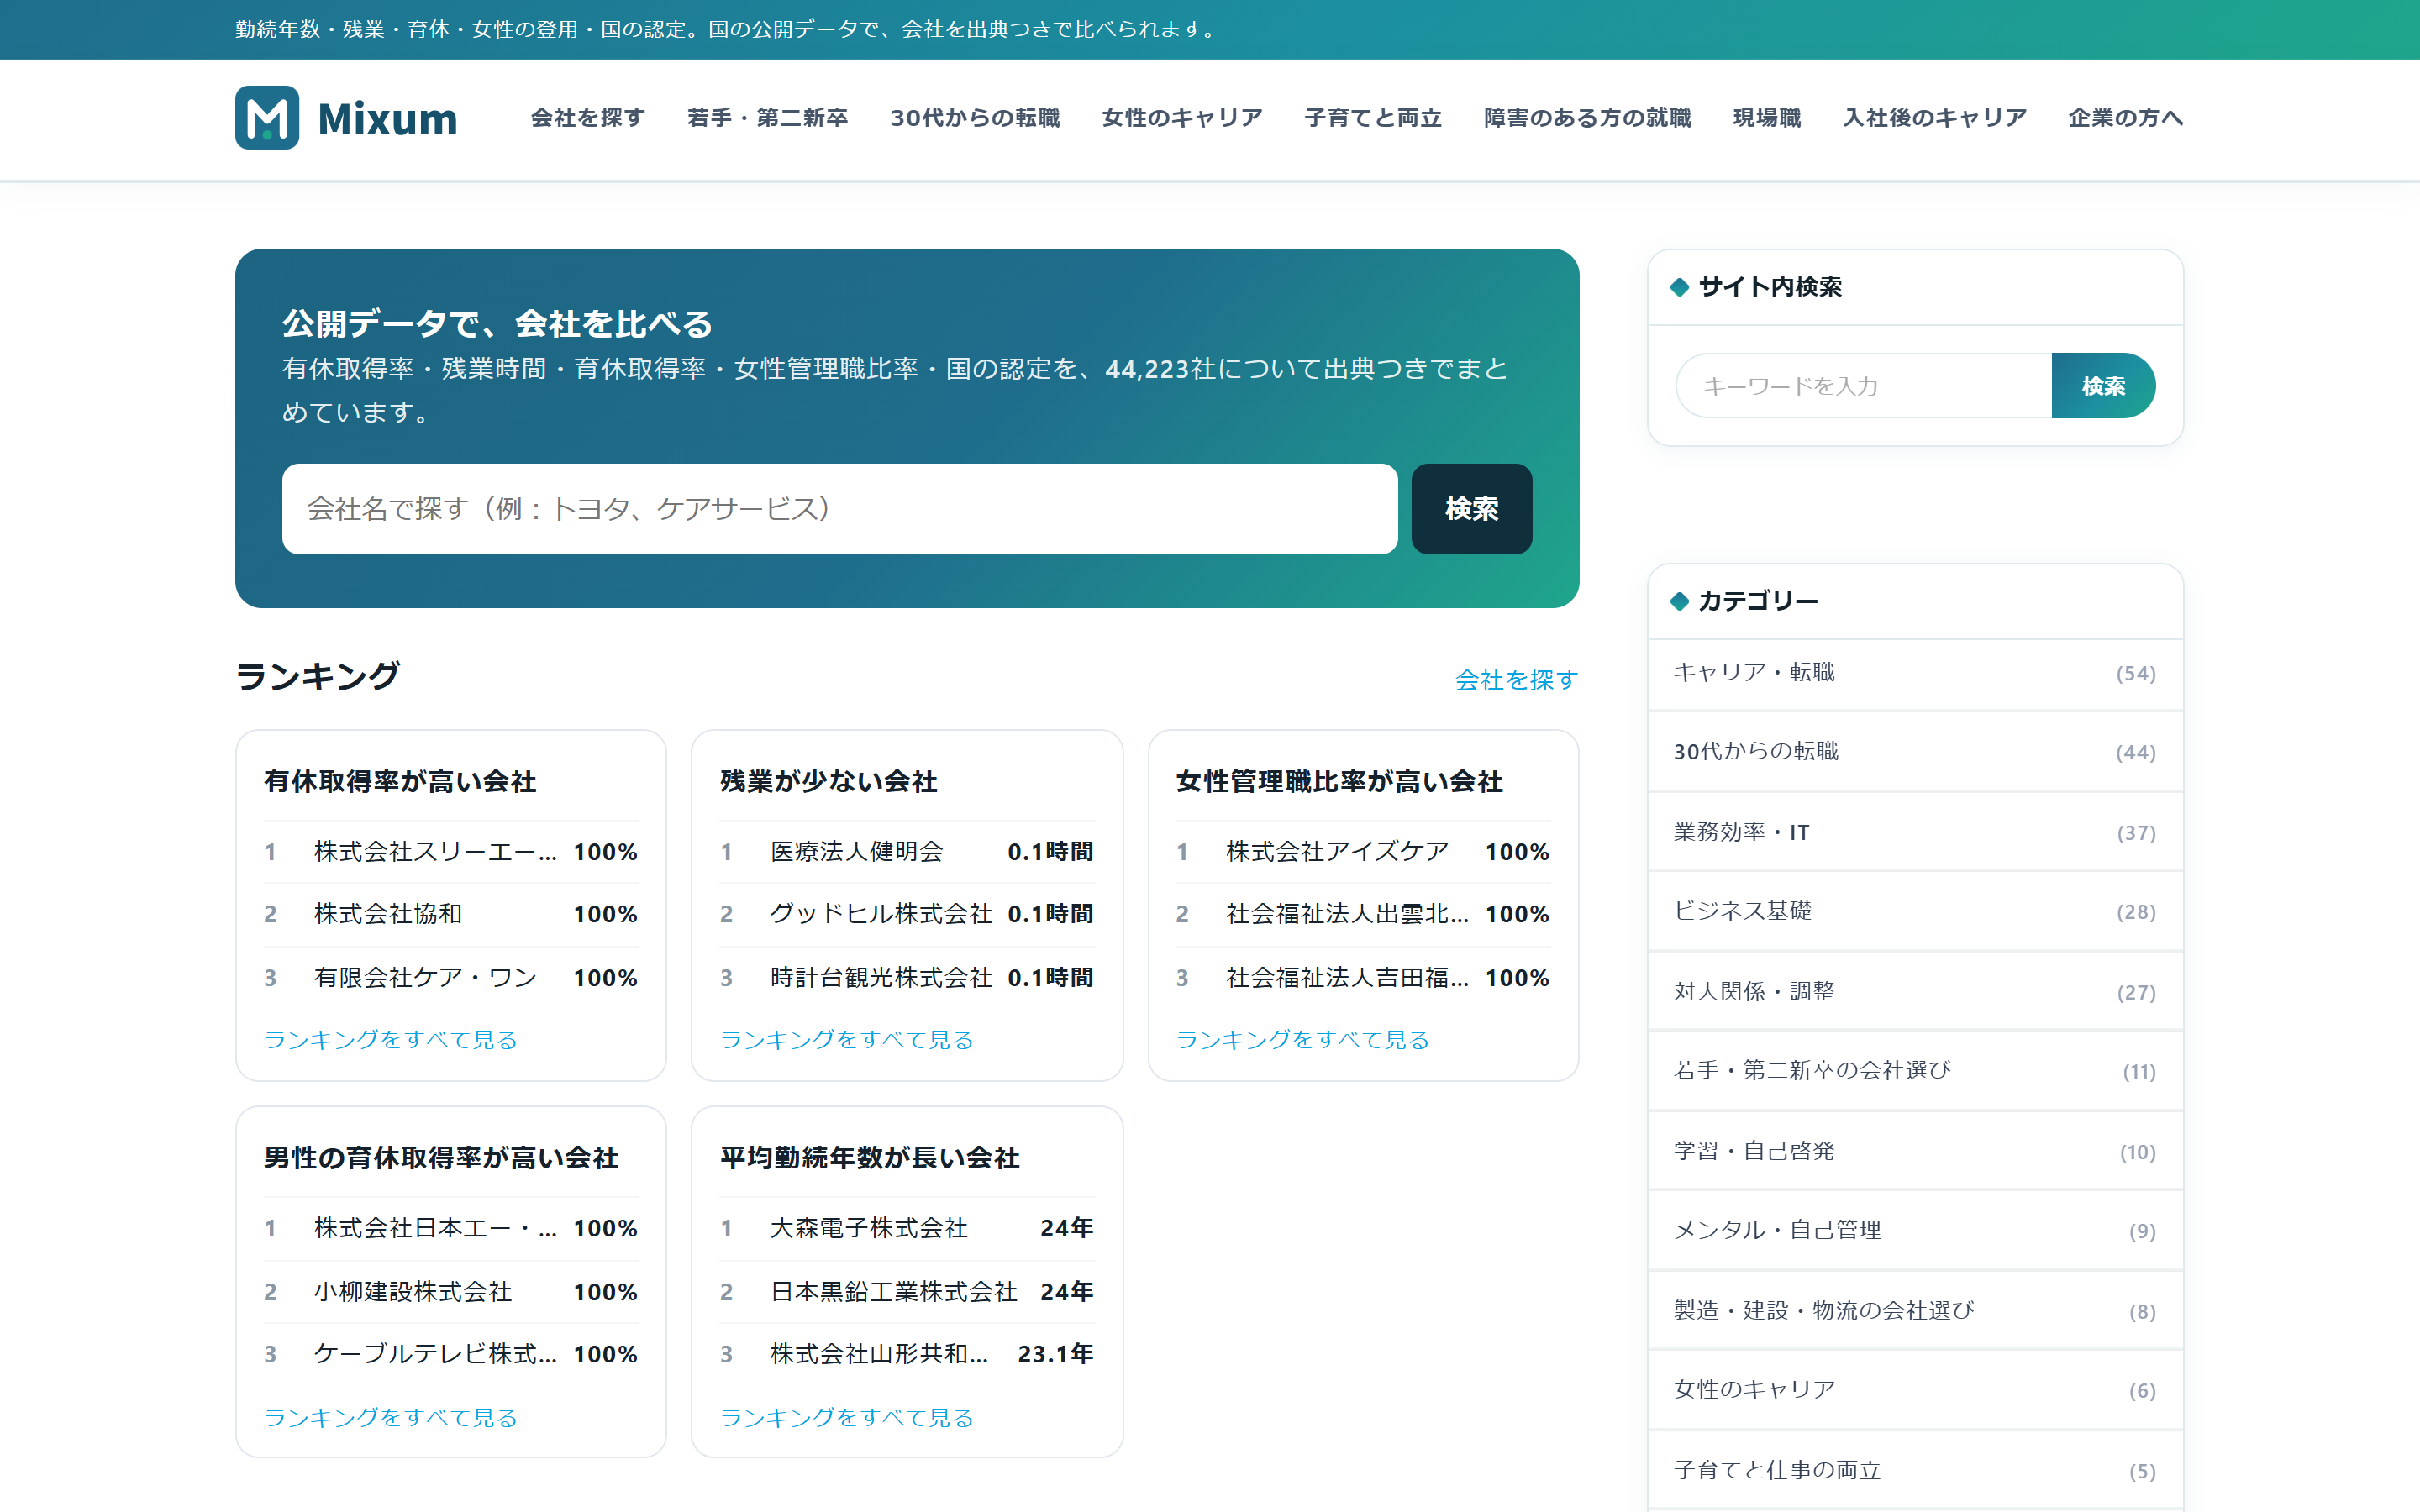Open 若手・第二新卒の会社選び category
Image resolution: width=2420 pixels, height=1512 pixels.
point(1915,1071)
